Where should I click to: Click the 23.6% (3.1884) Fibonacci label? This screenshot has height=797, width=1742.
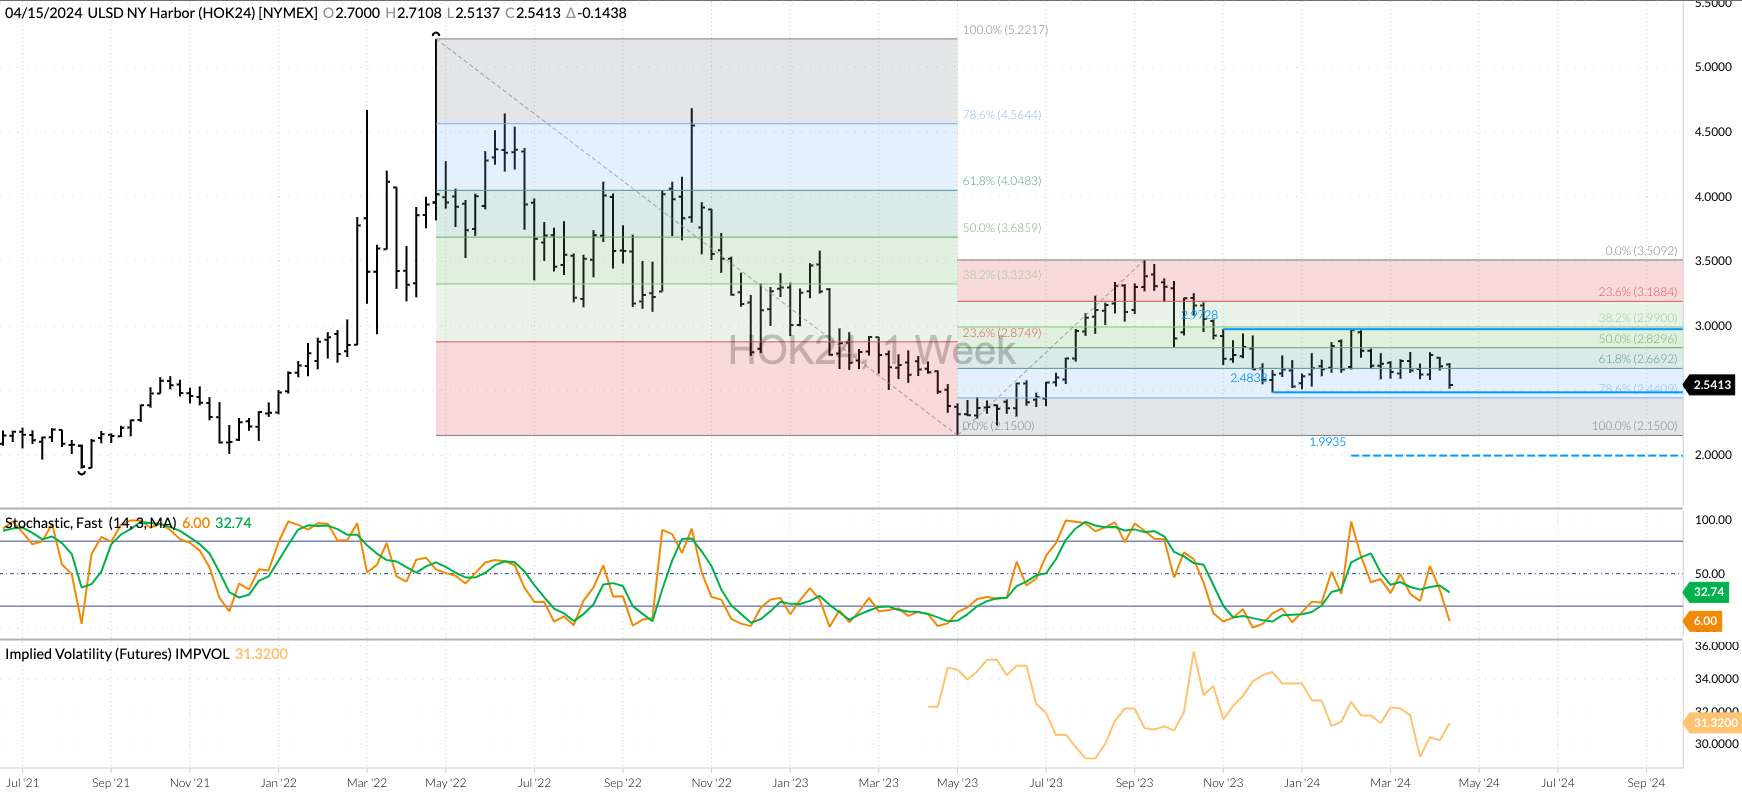click(1637, 292)
